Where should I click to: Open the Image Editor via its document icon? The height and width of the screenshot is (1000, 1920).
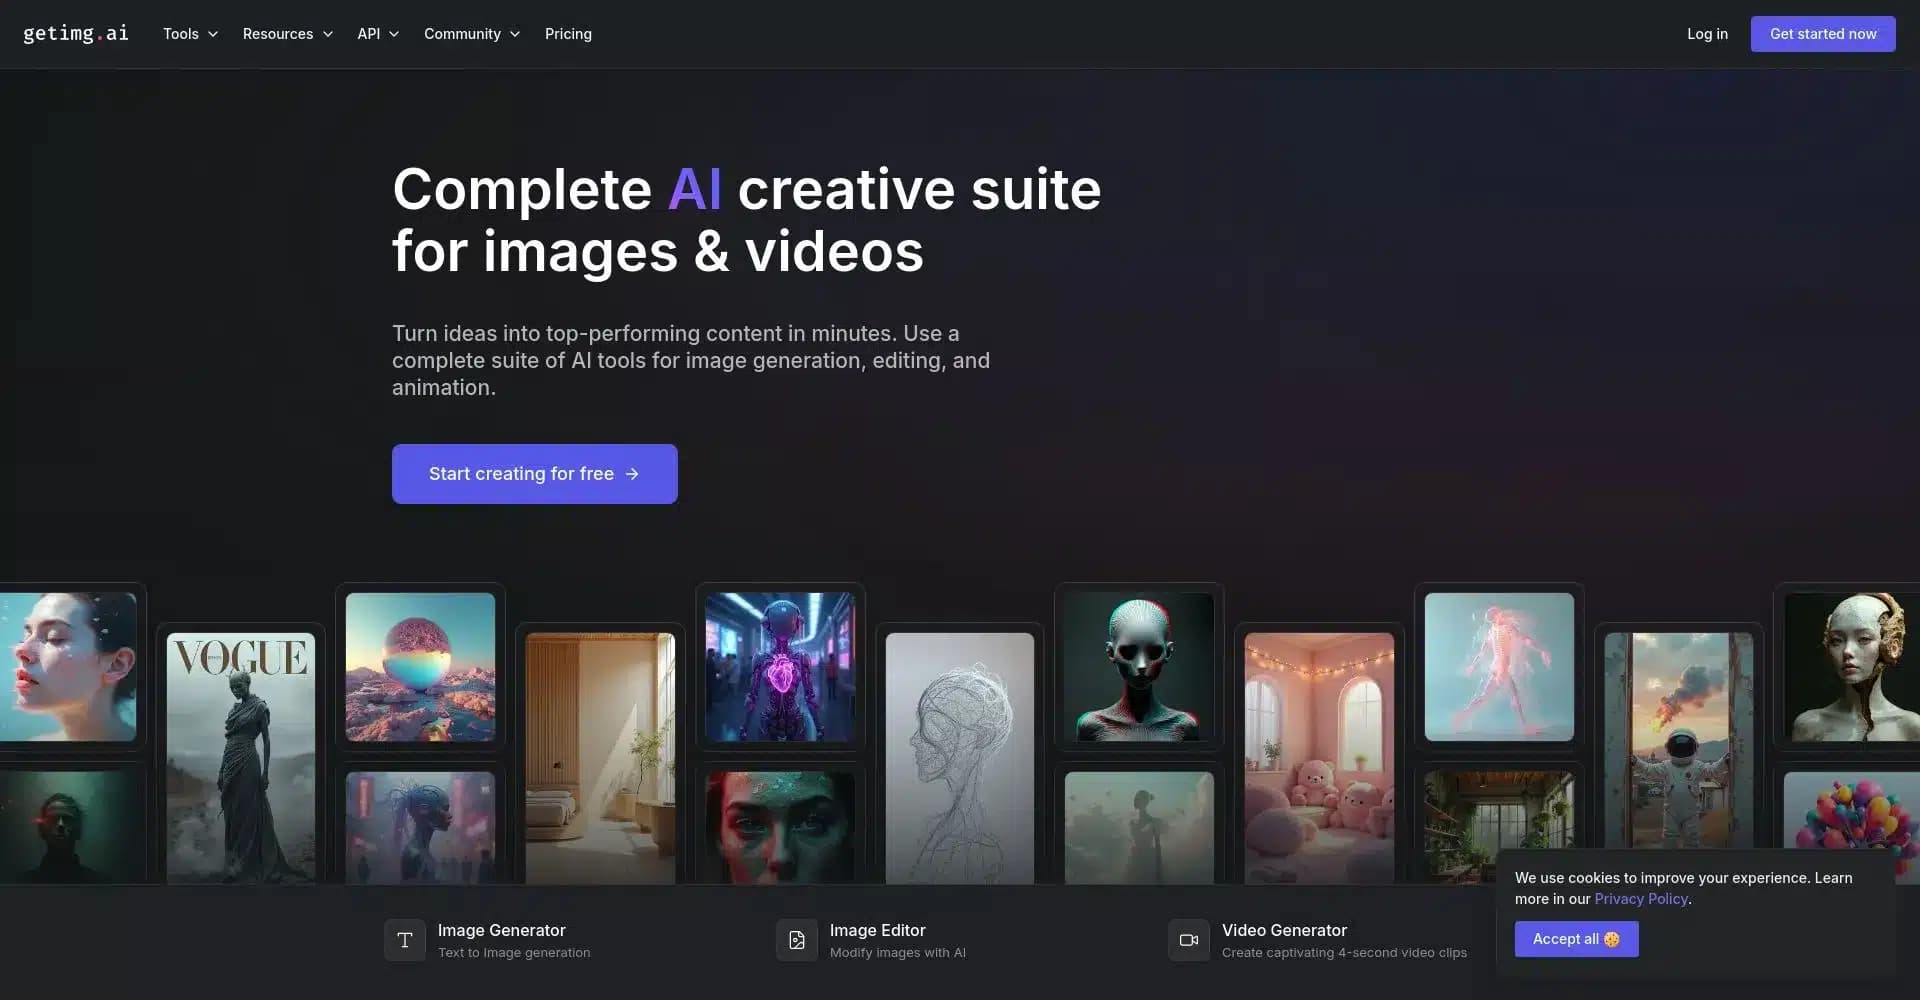tap(796, 940)
